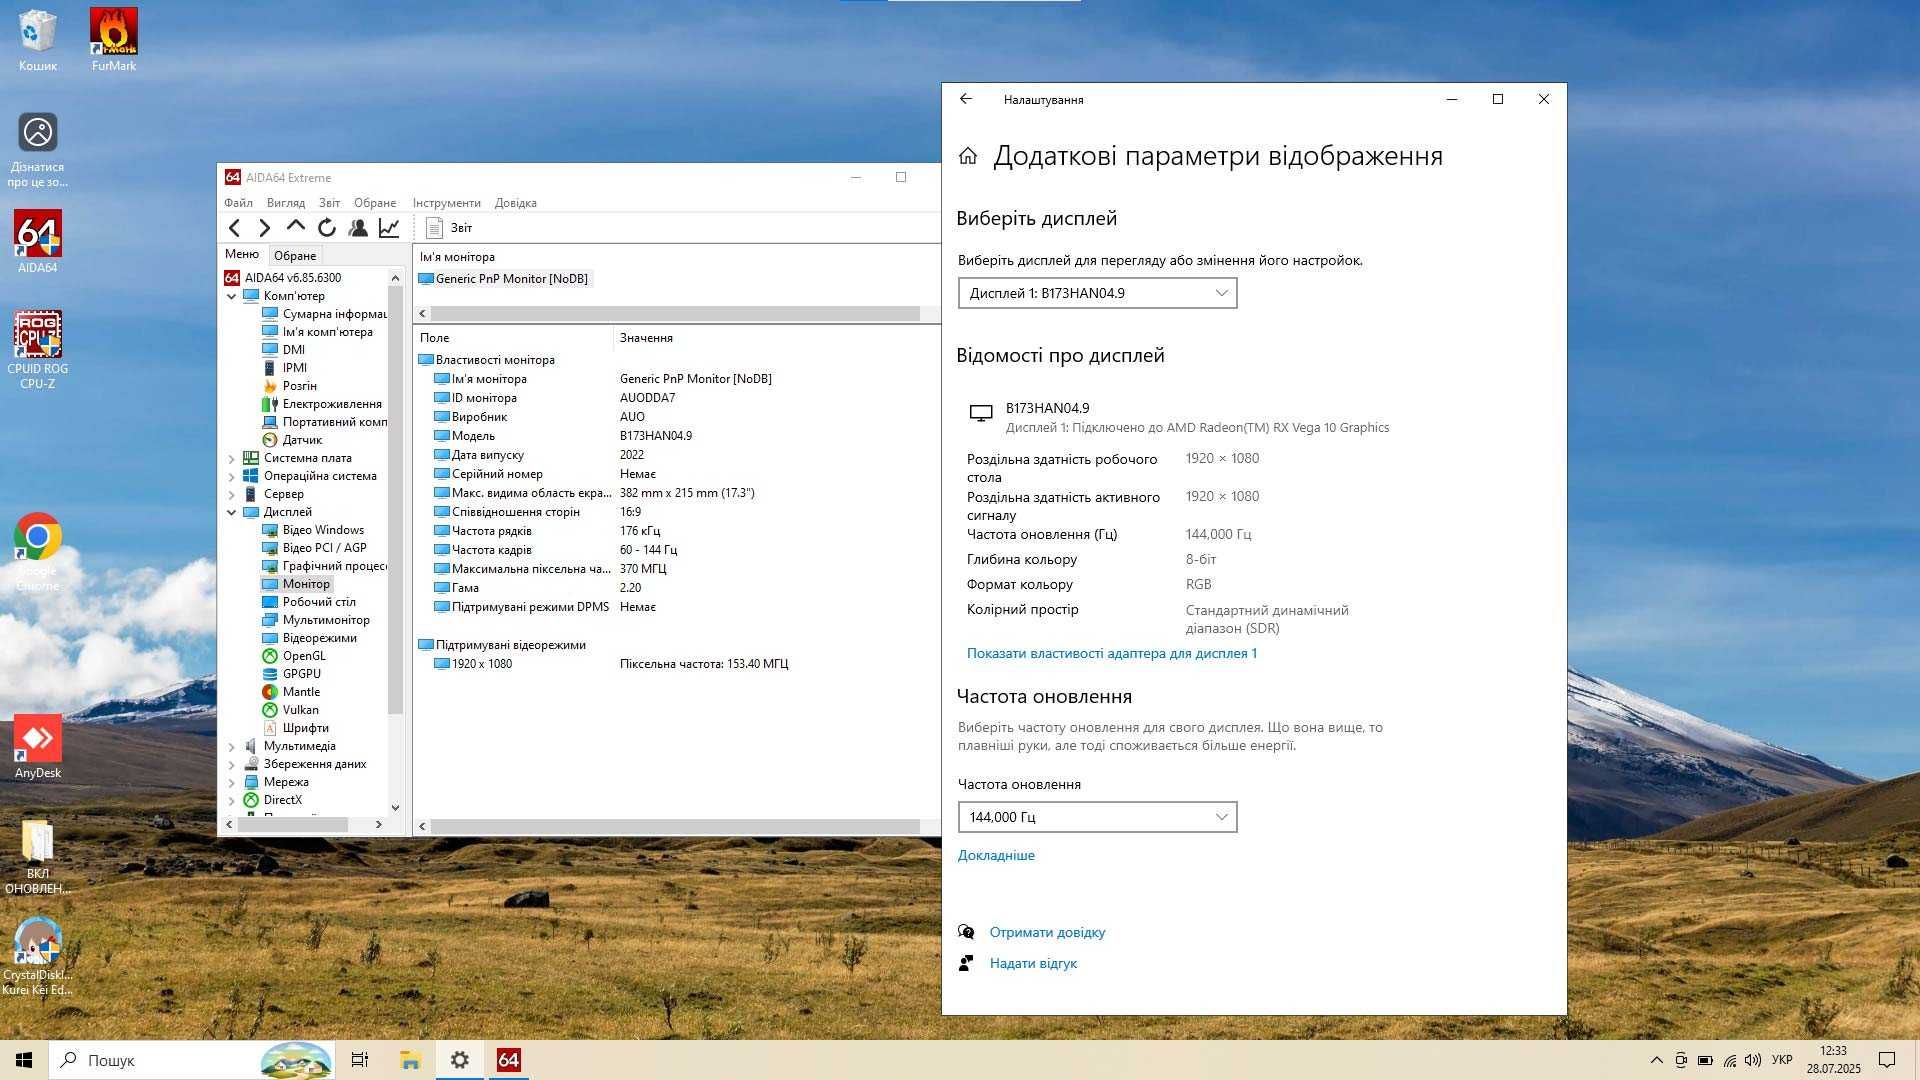Go forward with AIDA64 toolbar right arrow
The image size is (1920, 1080).
tap(265, 228)
